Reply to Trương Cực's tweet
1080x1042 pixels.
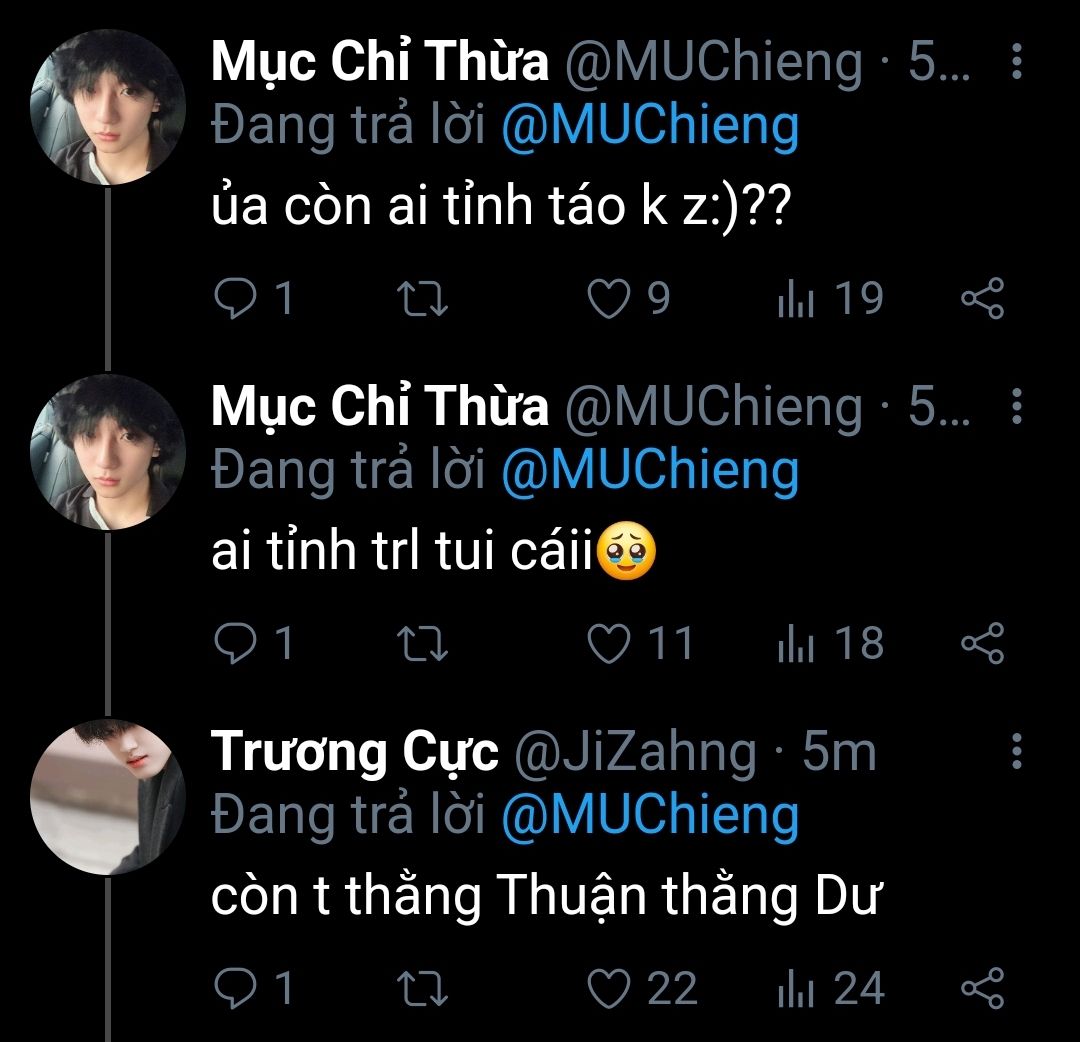[x=236, y=989]
